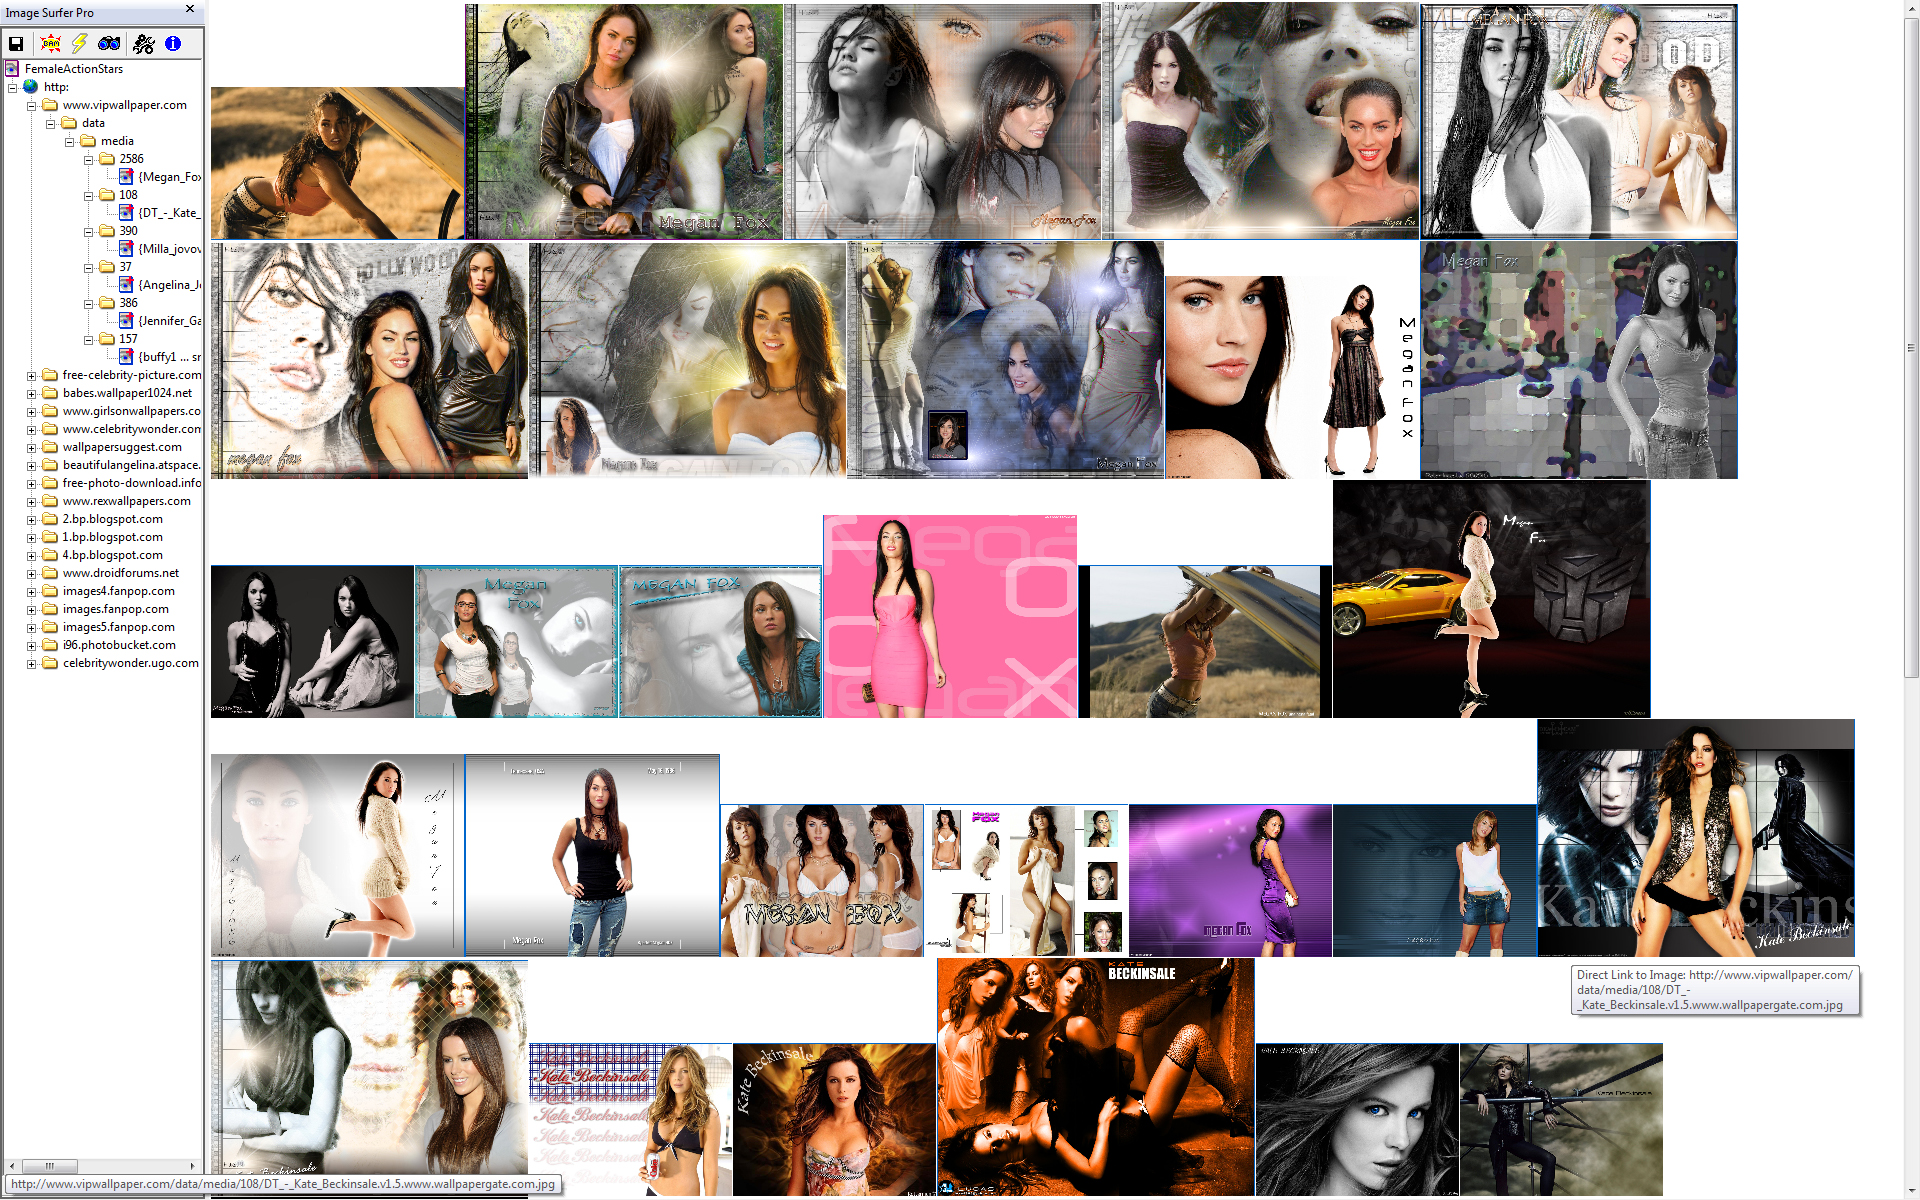
Task: Click the gallery vertical scrollbar thumb
Action: [x=1911, y=348]
